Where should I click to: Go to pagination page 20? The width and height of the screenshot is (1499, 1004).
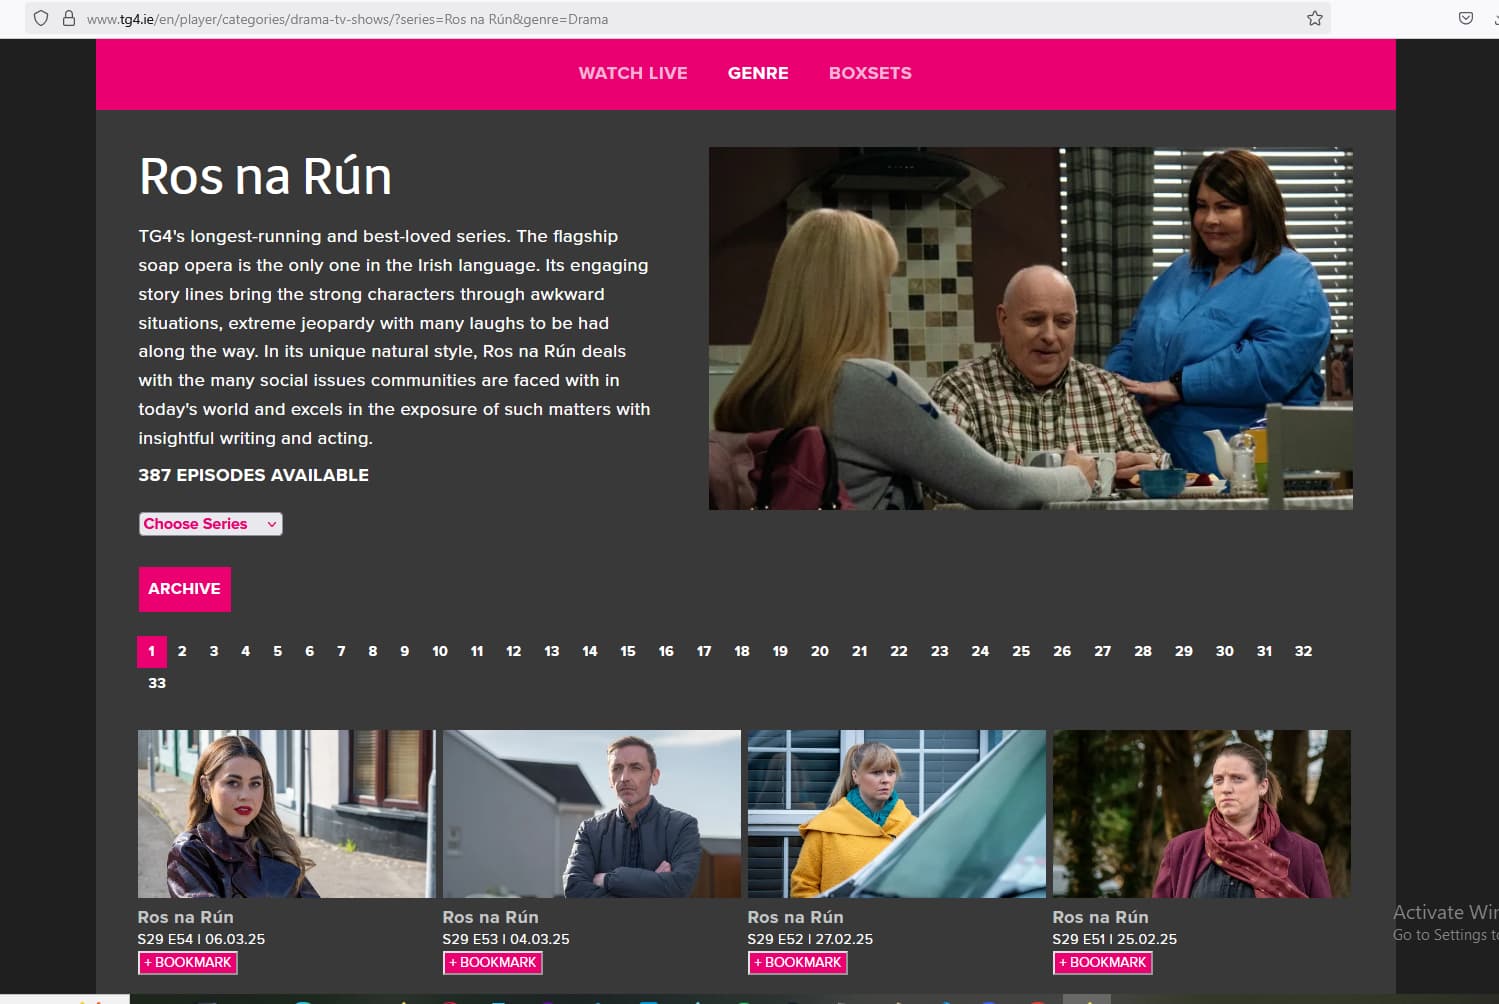coord(820,651)
